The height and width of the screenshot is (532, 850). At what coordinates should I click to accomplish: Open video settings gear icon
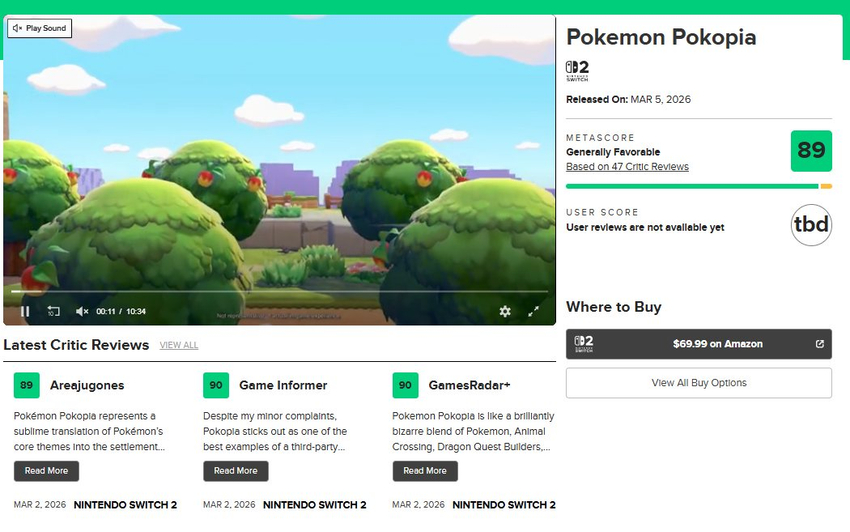pos(505,311)
